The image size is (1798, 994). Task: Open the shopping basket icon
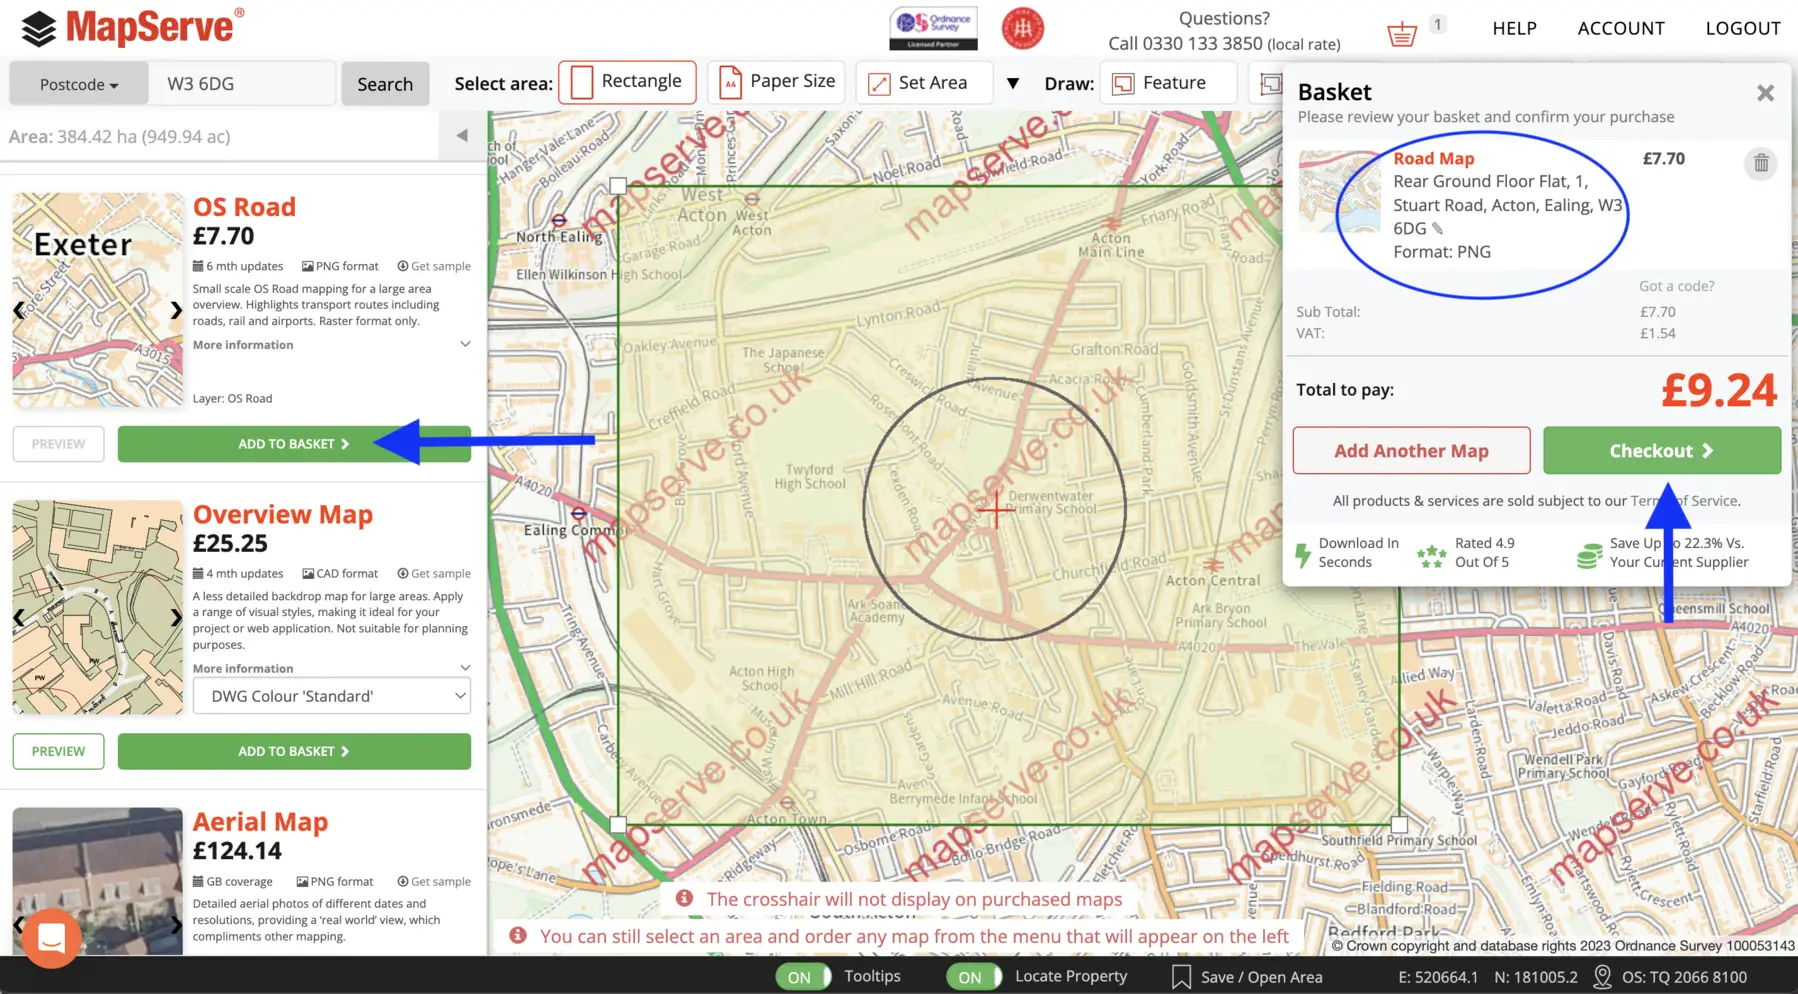(x=1402, y=34)
